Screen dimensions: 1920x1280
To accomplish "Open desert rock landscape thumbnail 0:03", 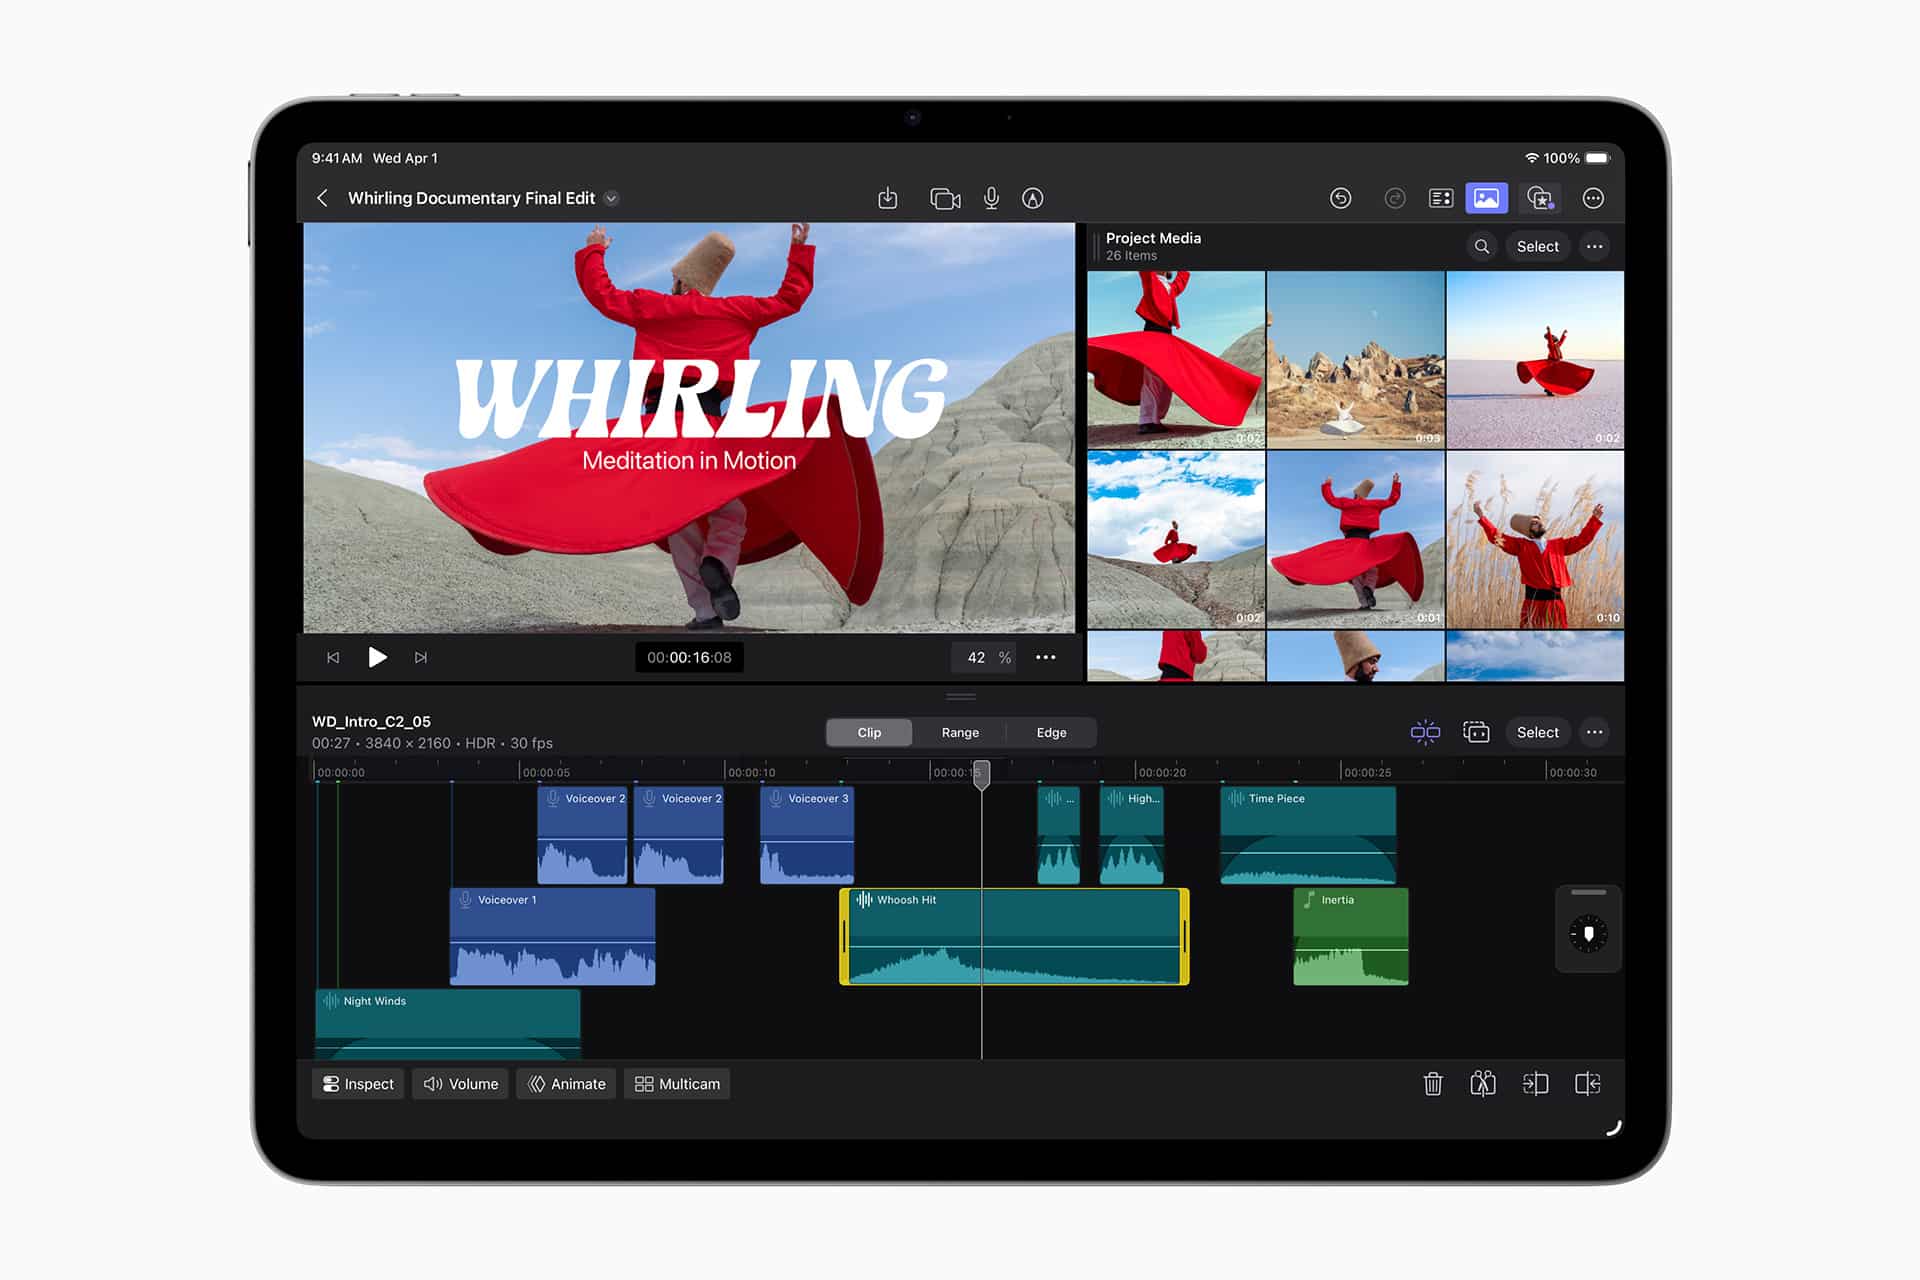I will (1355, 359).
